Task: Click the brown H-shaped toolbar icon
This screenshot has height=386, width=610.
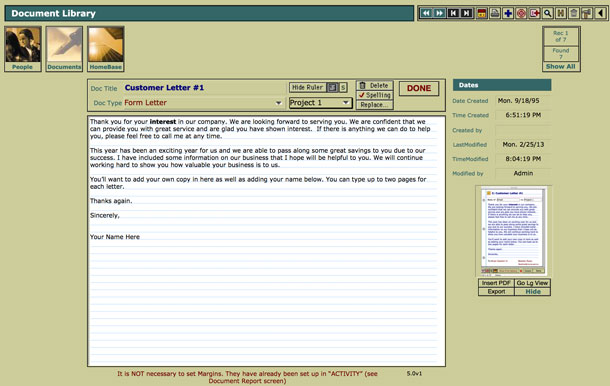Action: pos(561,14)
